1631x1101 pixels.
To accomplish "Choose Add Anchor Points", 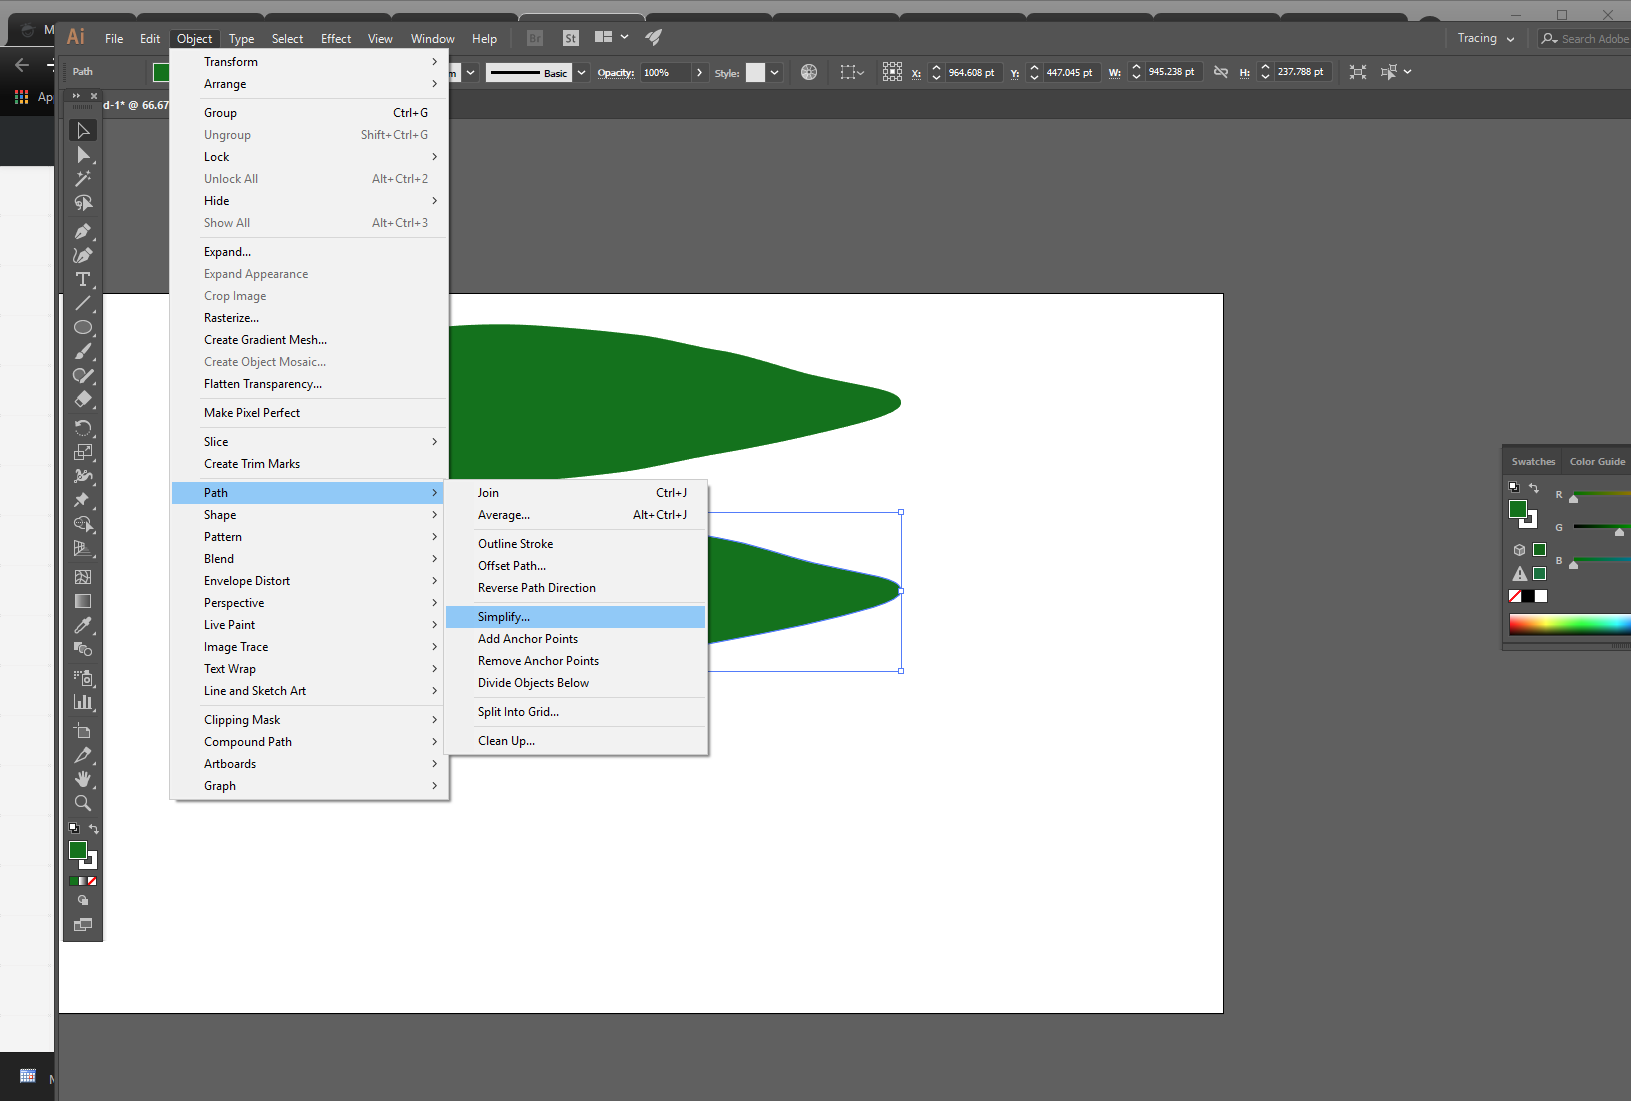I will [x=575, y=639].
